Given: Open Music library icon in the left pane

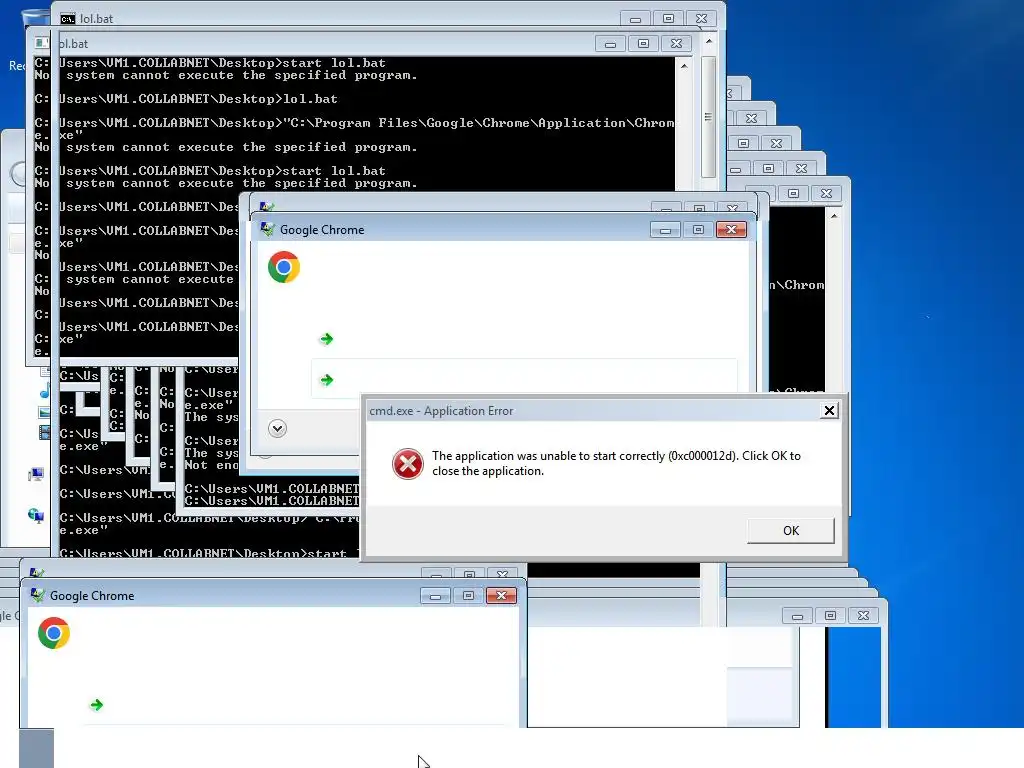Looking at the screenshot, I should [44, 391].
